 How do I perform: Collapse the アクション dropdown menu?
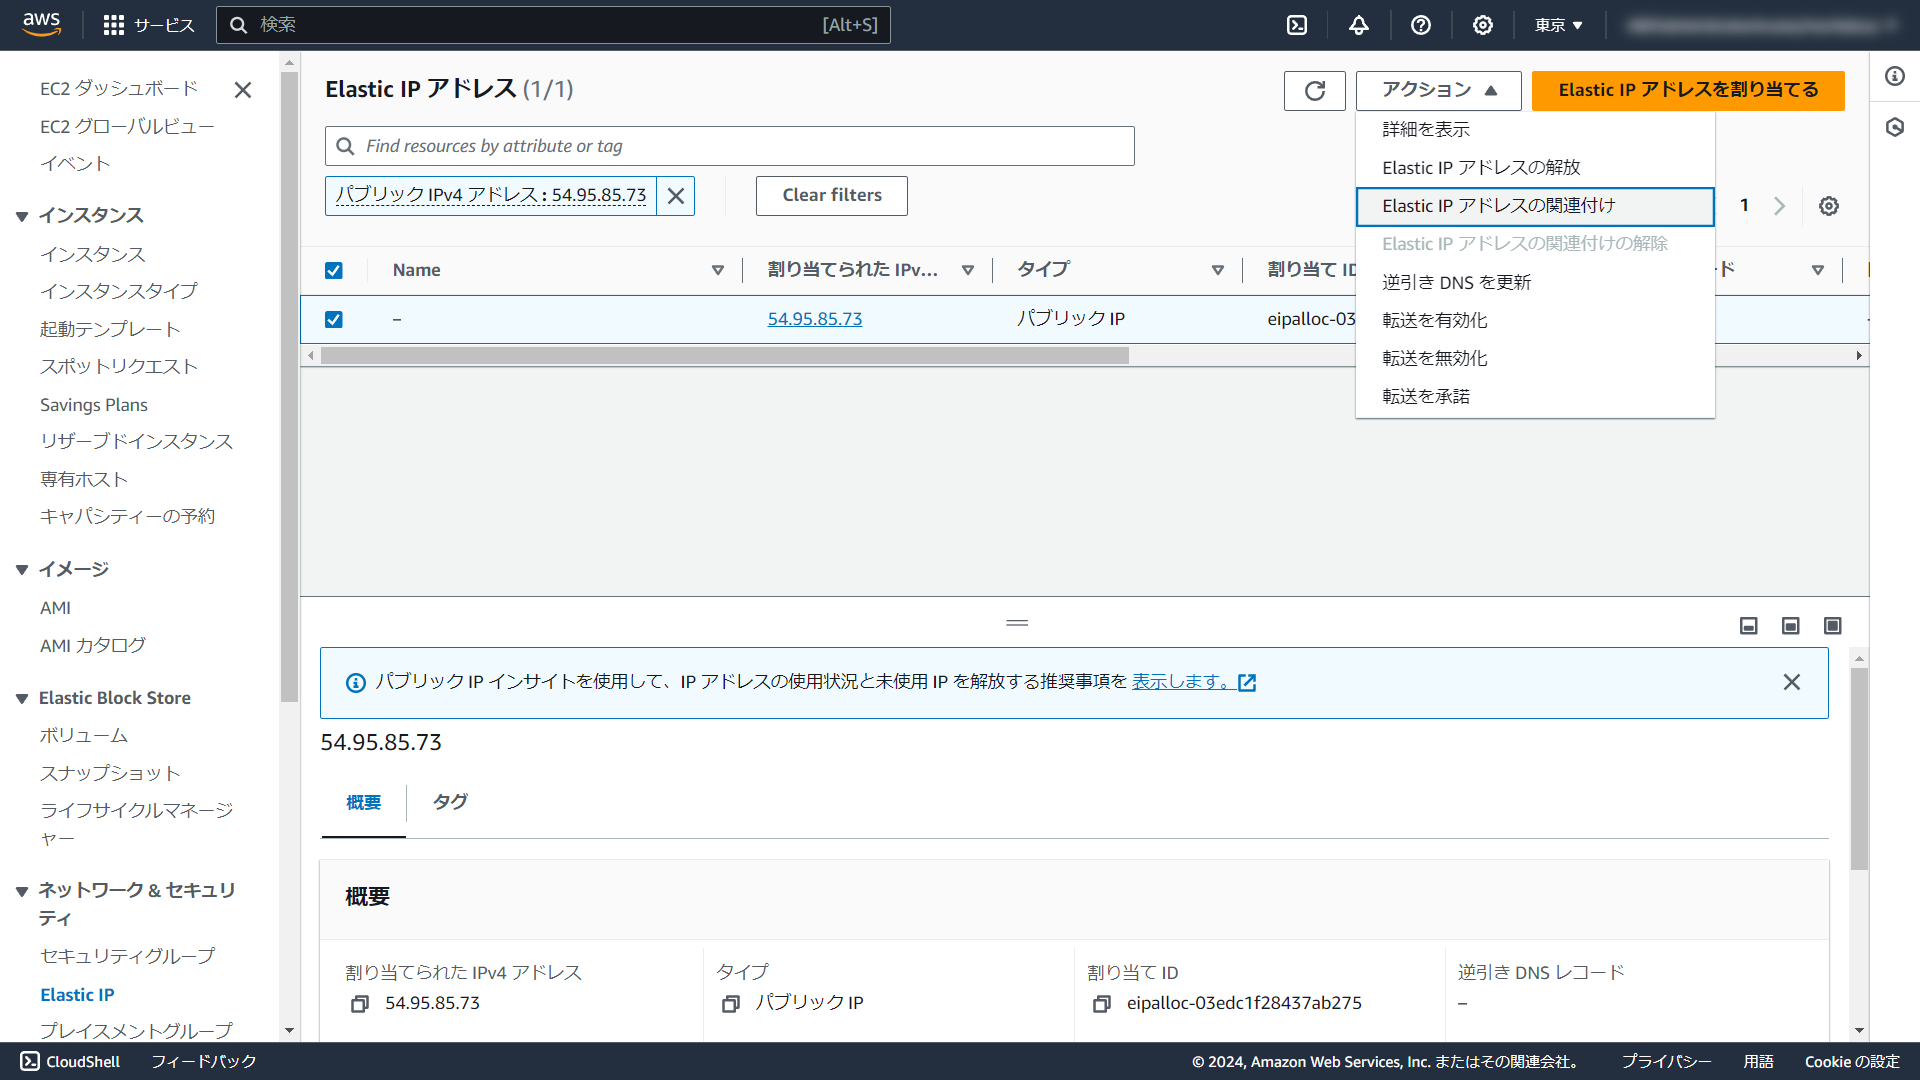[1438, 91]
